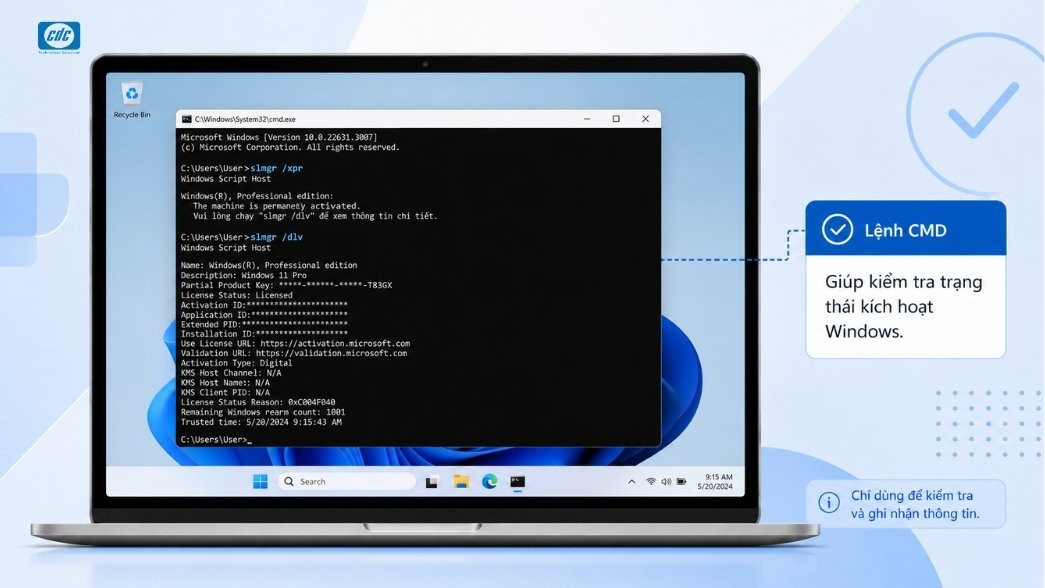Click the 'slmgr /xpr' command text
The height and width of the screenshot is (588, 1045).
[x=276, y=169]
